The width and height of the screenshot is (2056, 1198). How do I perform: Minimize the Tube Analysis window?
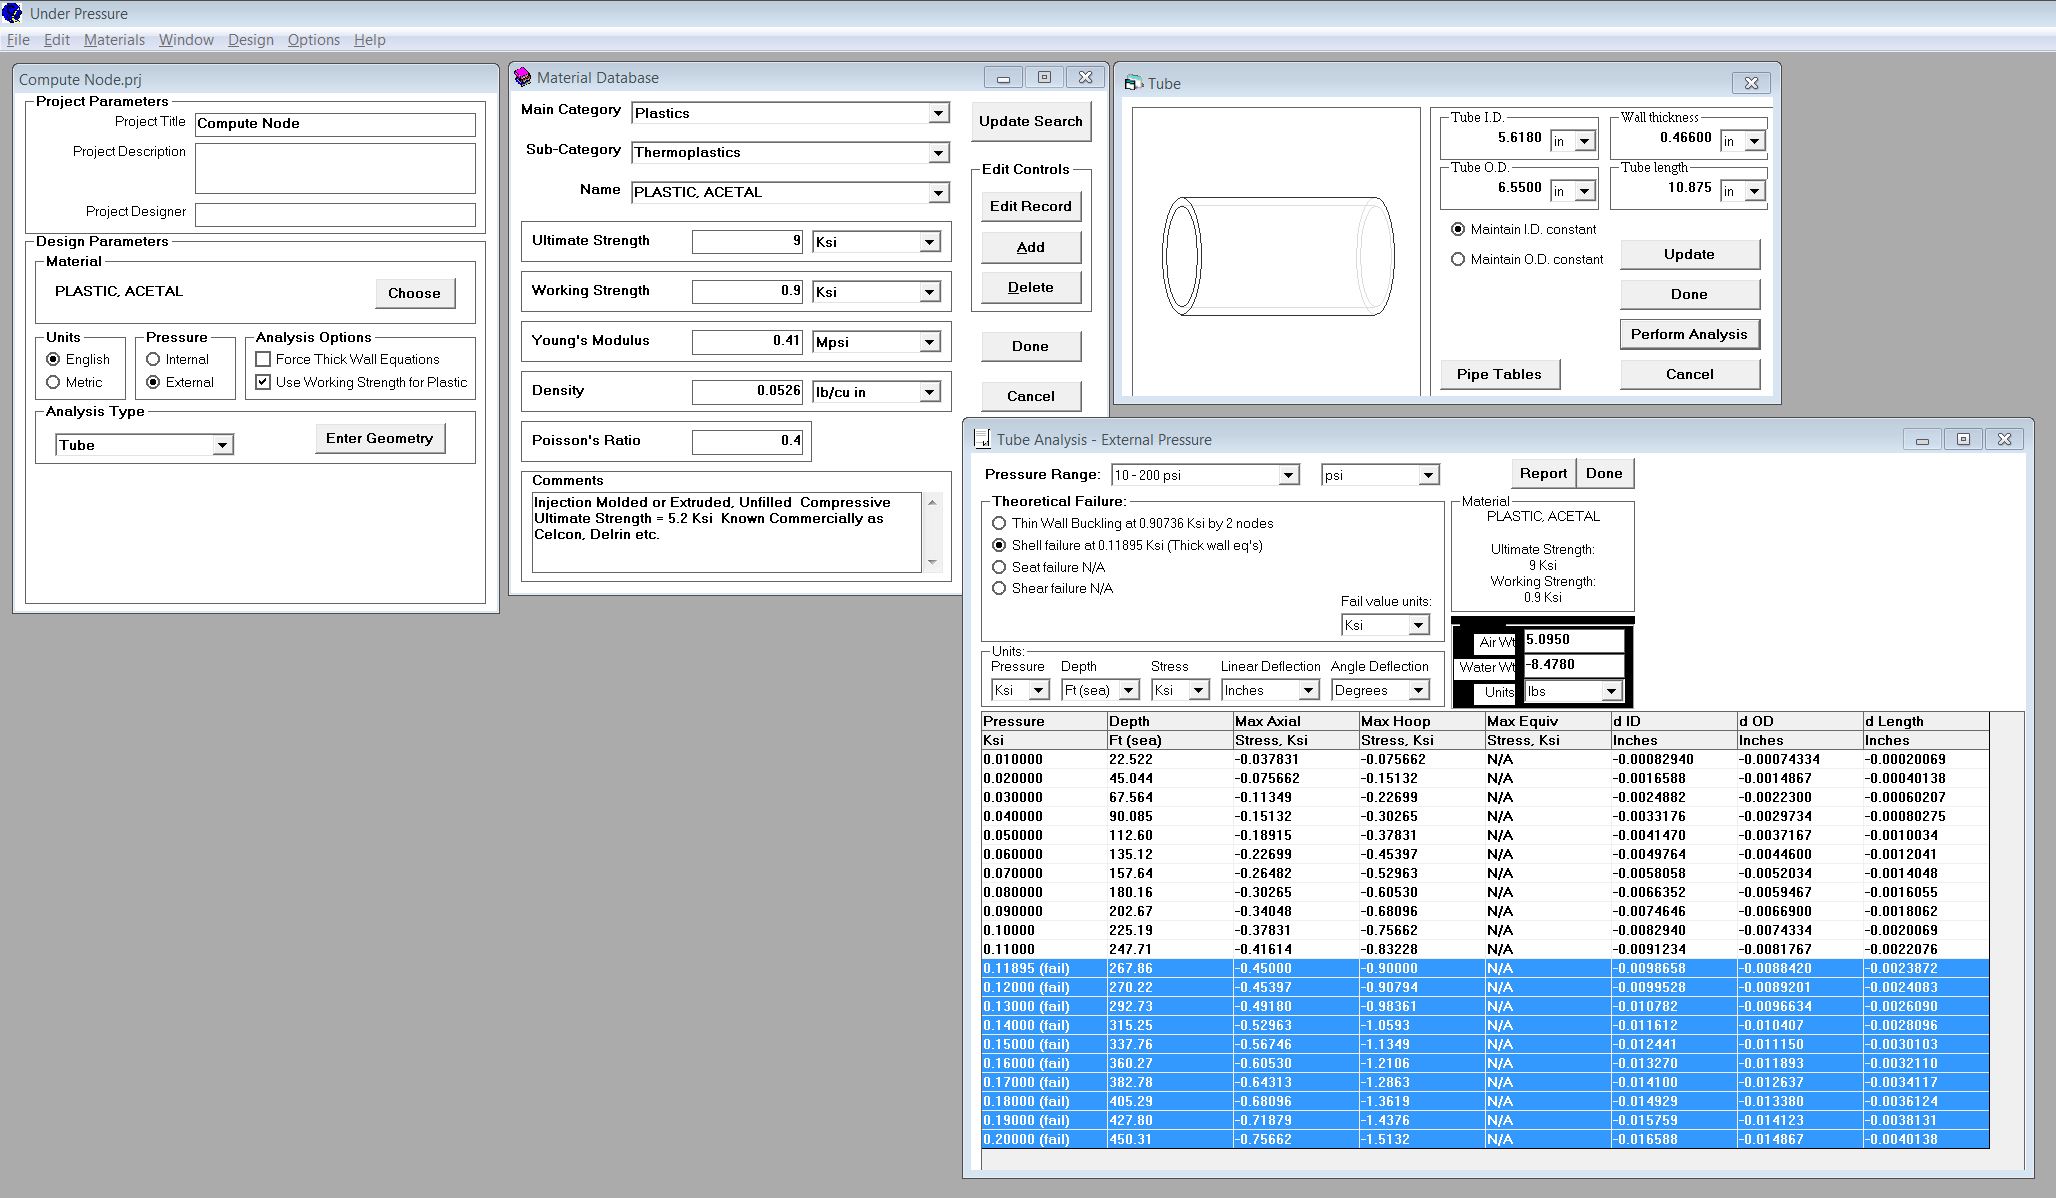(x=1922, y=439)
